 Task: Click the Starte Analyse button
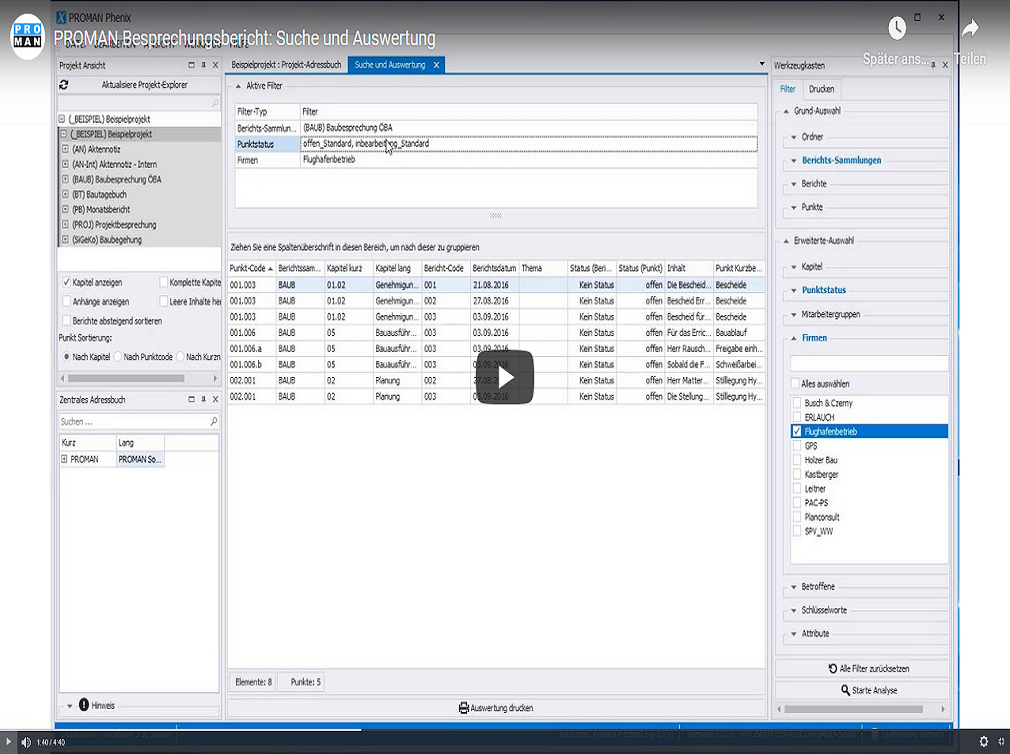click(869, 690)
